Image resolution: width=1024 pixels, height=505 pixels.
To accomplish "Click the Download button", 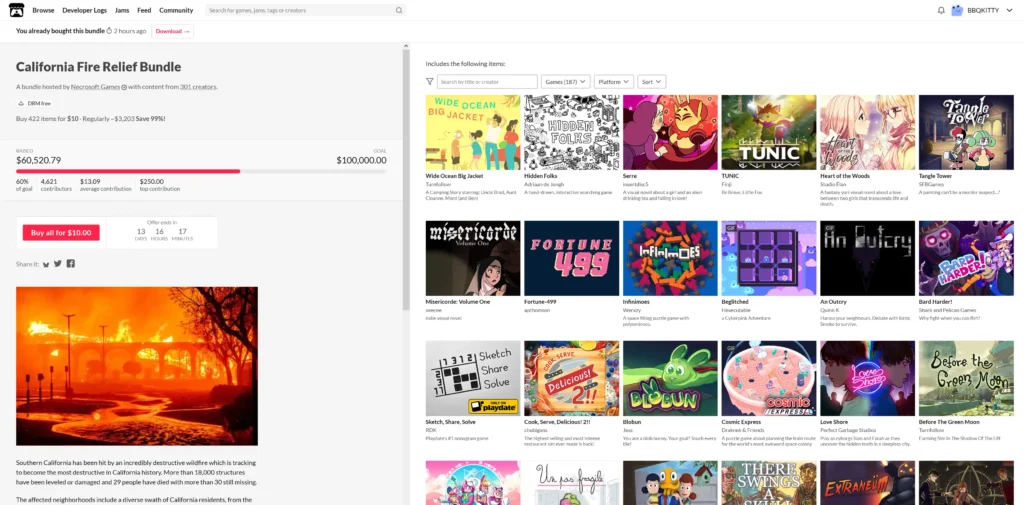I will [172, 31].
